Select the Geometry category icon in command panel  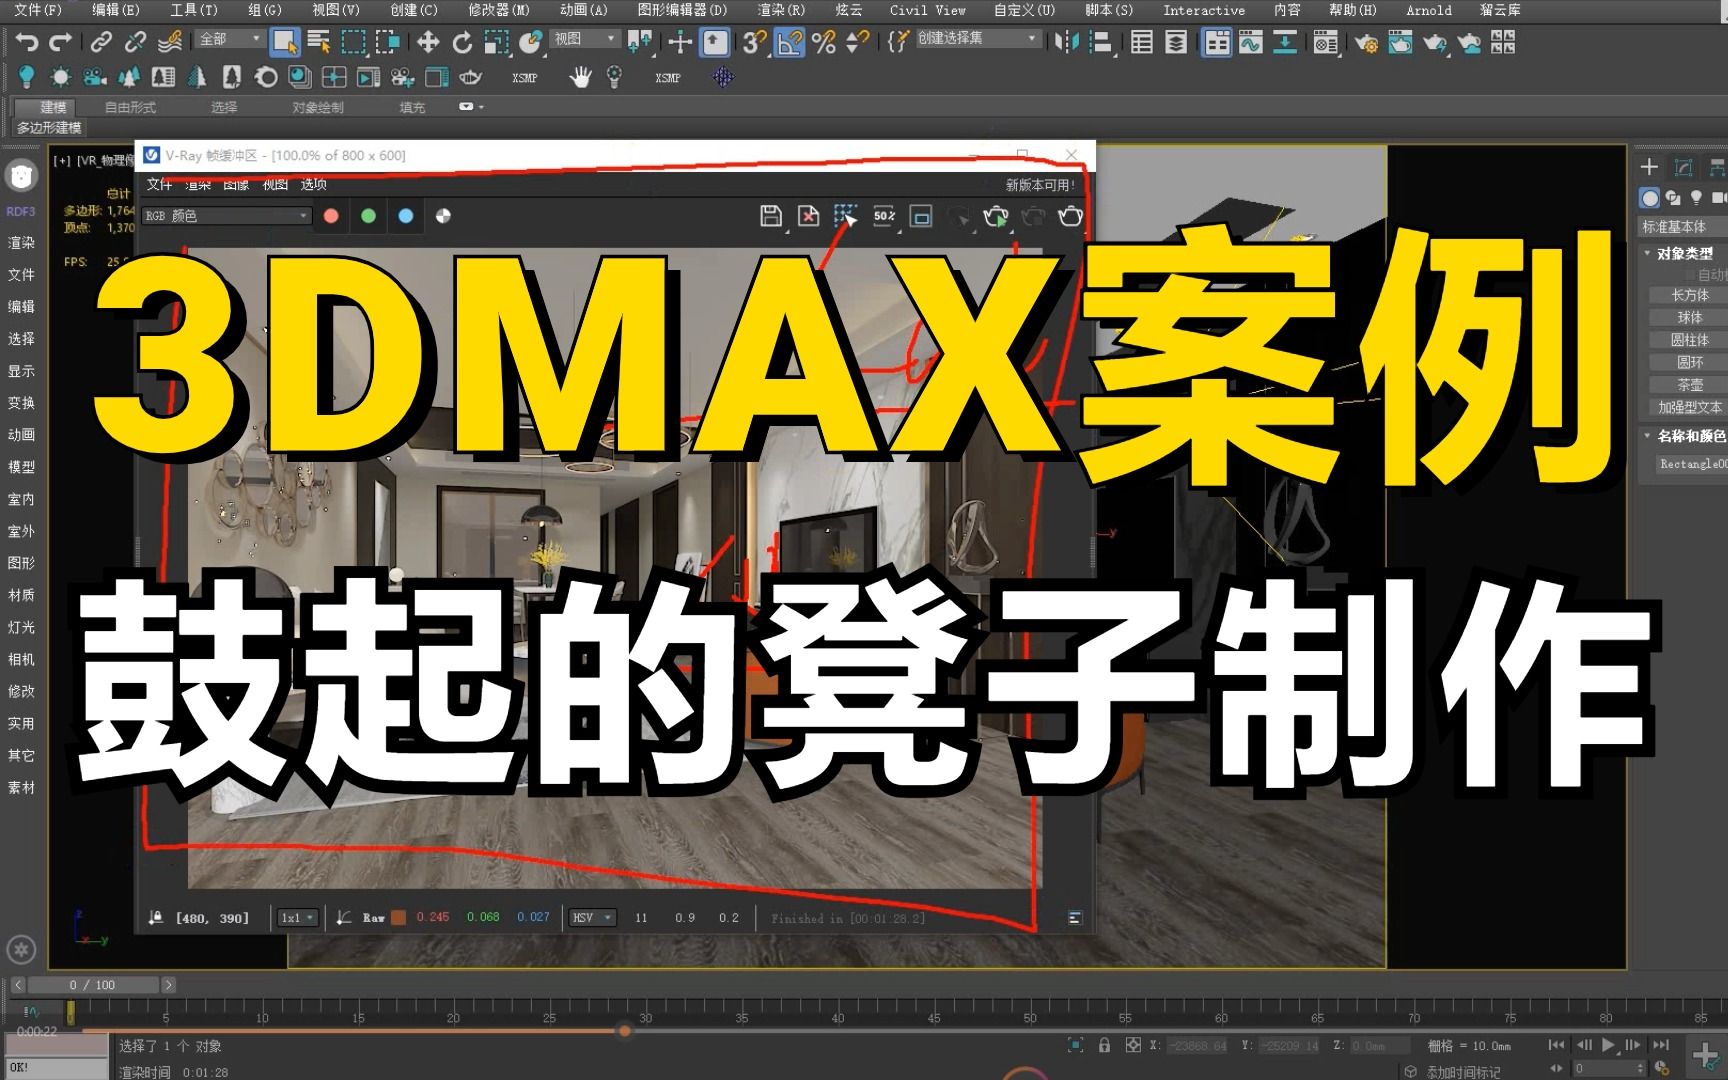pyautogui.click(x=1650, y=197)
